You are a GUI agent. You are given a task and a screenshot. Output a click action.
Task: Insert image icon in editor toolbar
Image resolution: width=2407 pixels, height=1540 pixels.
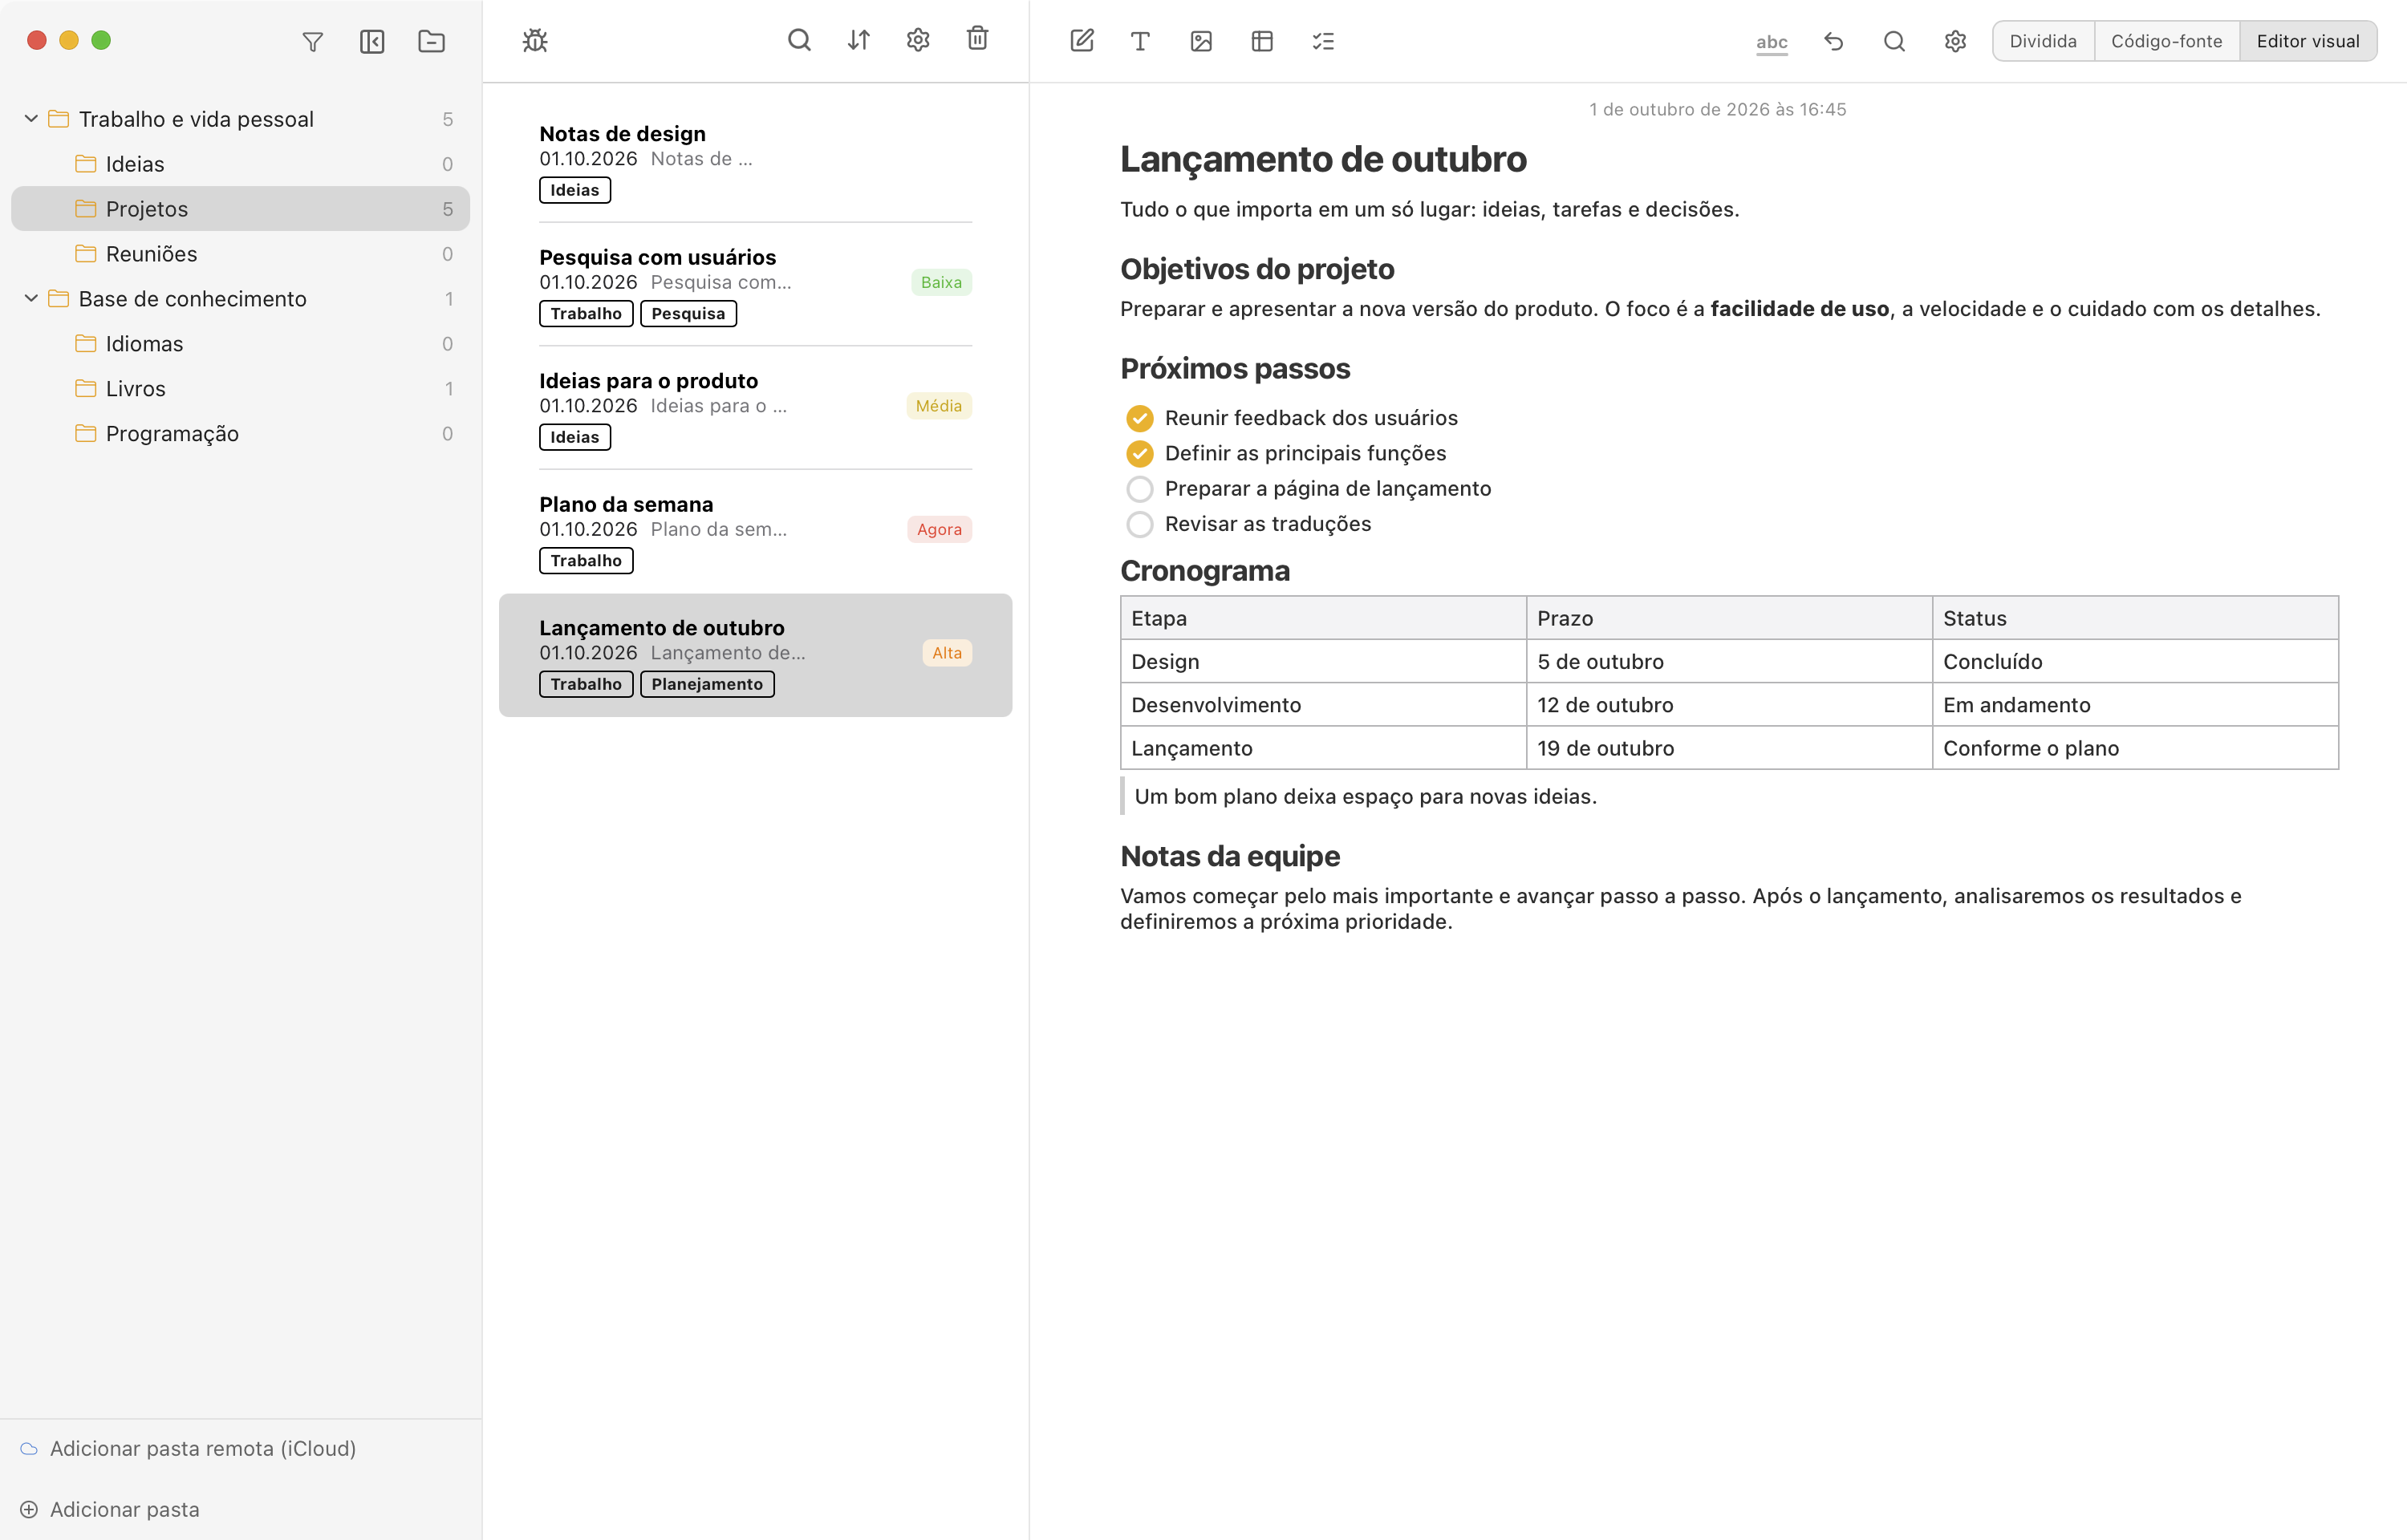point(1201,41)
